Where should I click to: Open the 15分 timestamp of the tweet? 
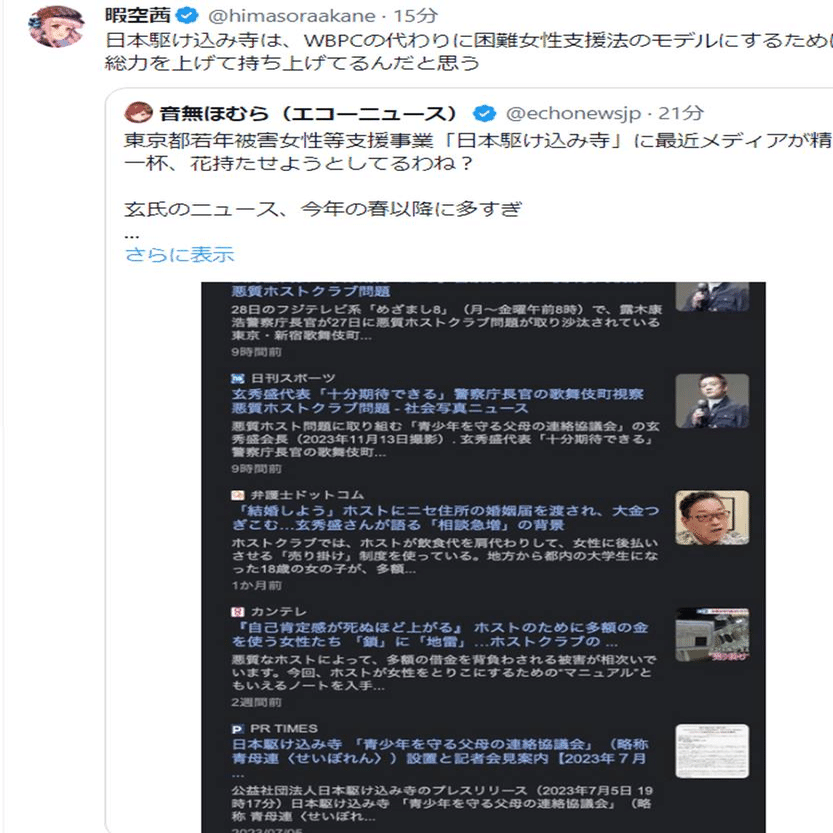pyautogui.click(x=415, y=16)
